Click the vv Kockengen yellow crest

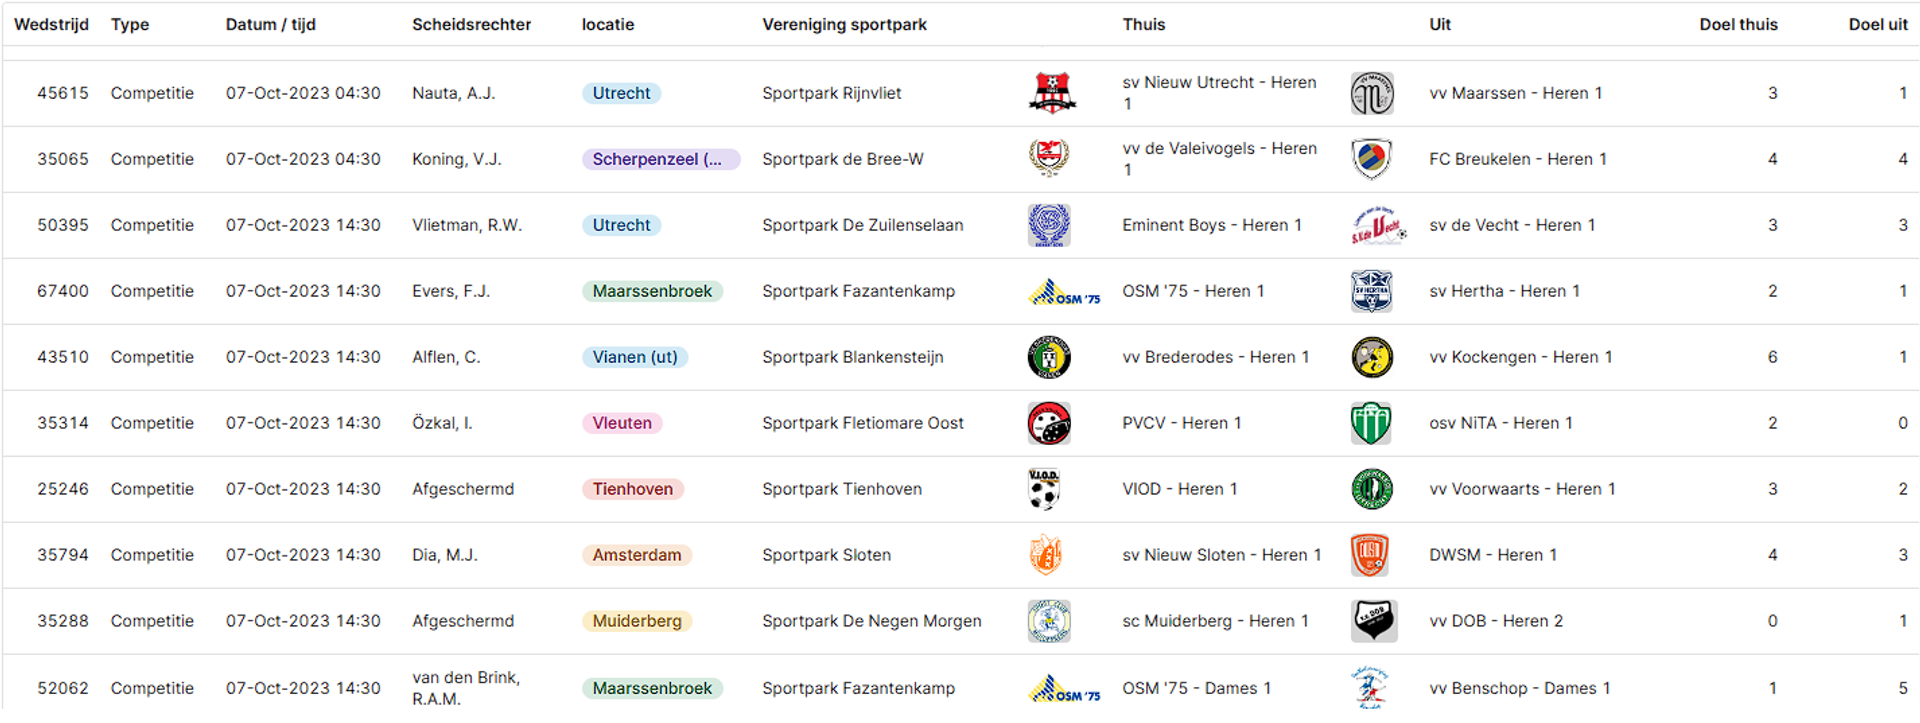pyautogui.click(x=1372, y=357)
